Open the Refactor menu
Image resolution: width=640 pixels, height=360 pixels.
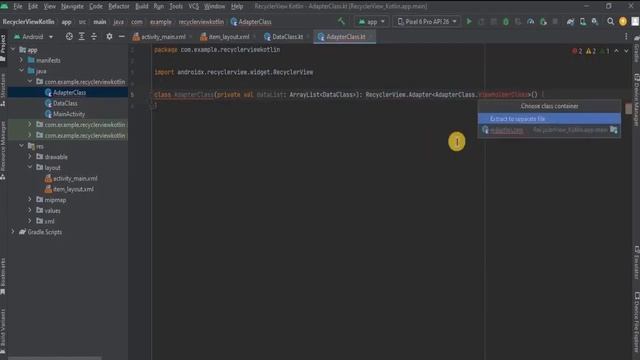pyautogui.click(x=119, y=6)
